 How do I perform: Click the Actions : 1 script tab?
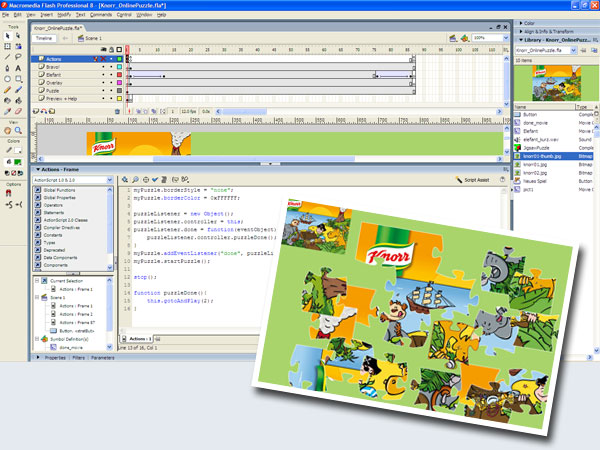click(137, 339)
